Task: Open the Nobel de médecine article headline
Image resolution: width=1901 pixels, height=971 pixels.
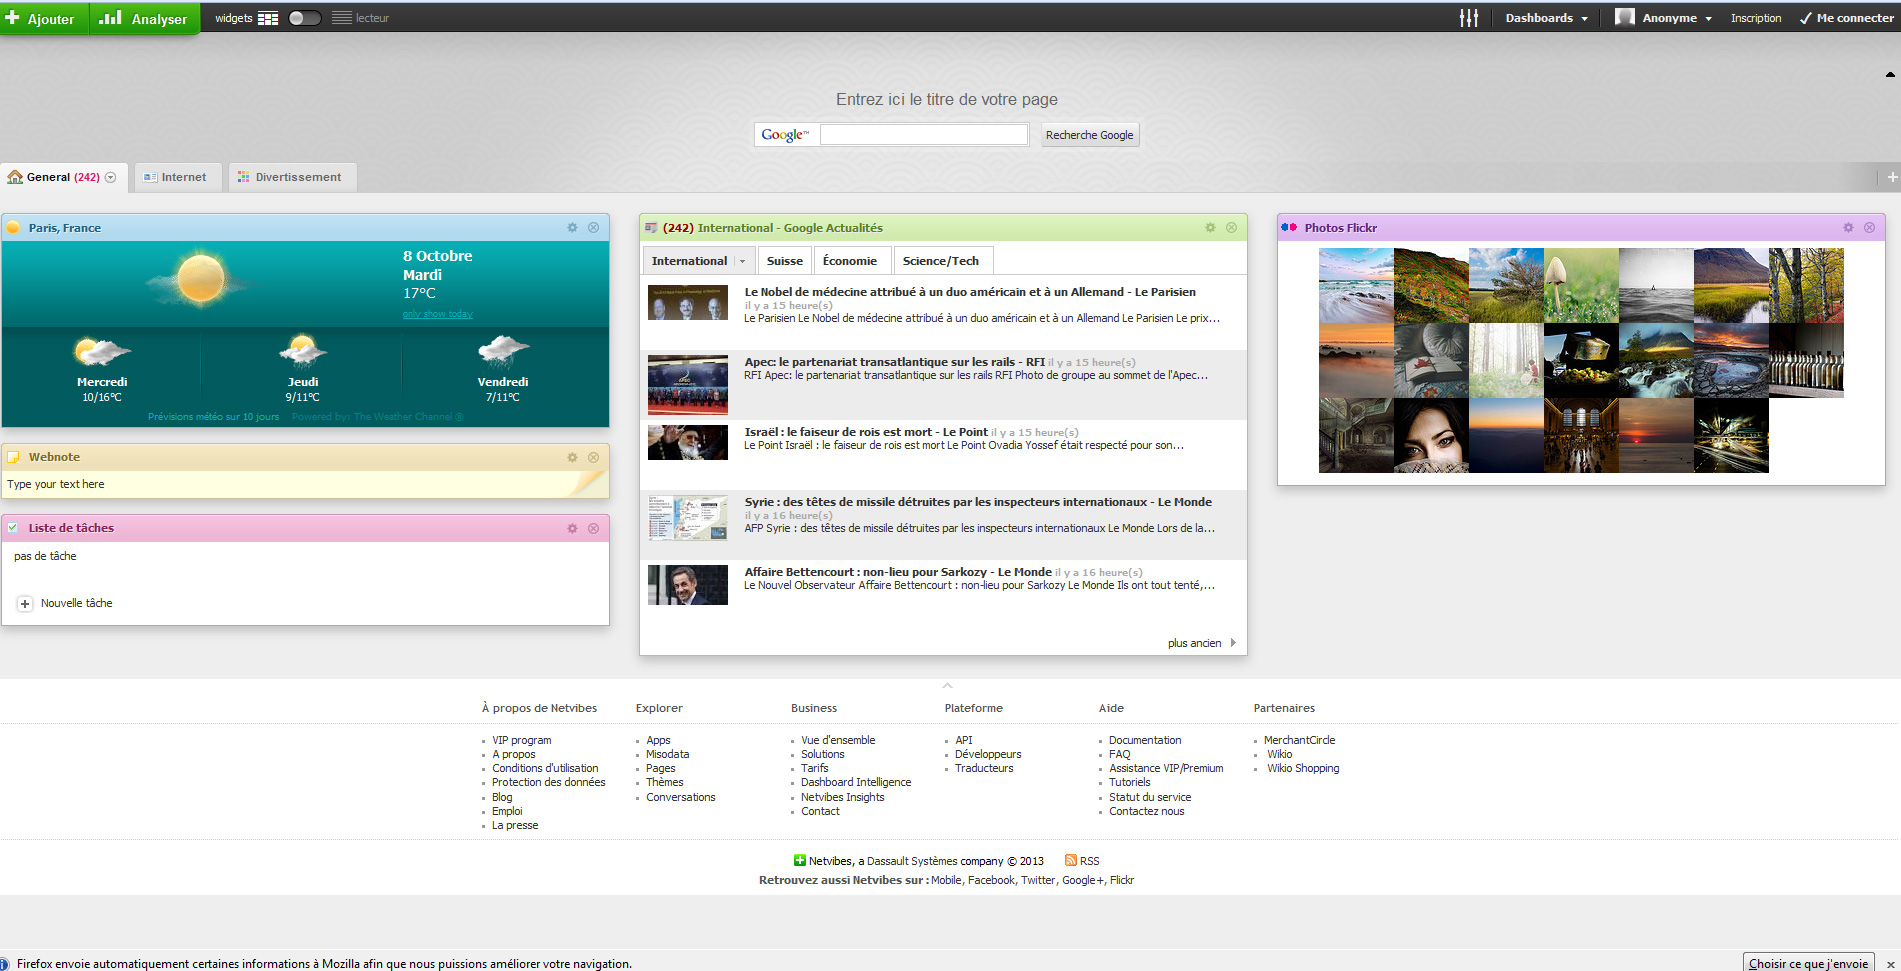Action: [x=970, y=292]
